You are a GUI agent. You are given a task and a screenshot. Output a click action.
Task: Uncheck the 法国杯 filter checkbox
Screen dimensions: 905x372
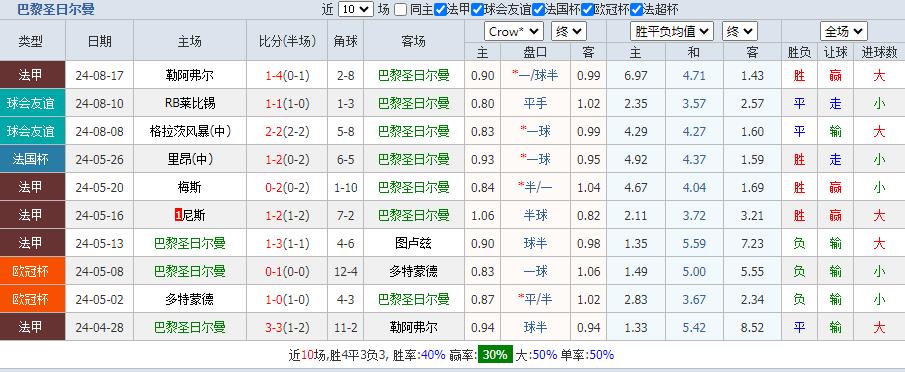click(x=538, y=10)
